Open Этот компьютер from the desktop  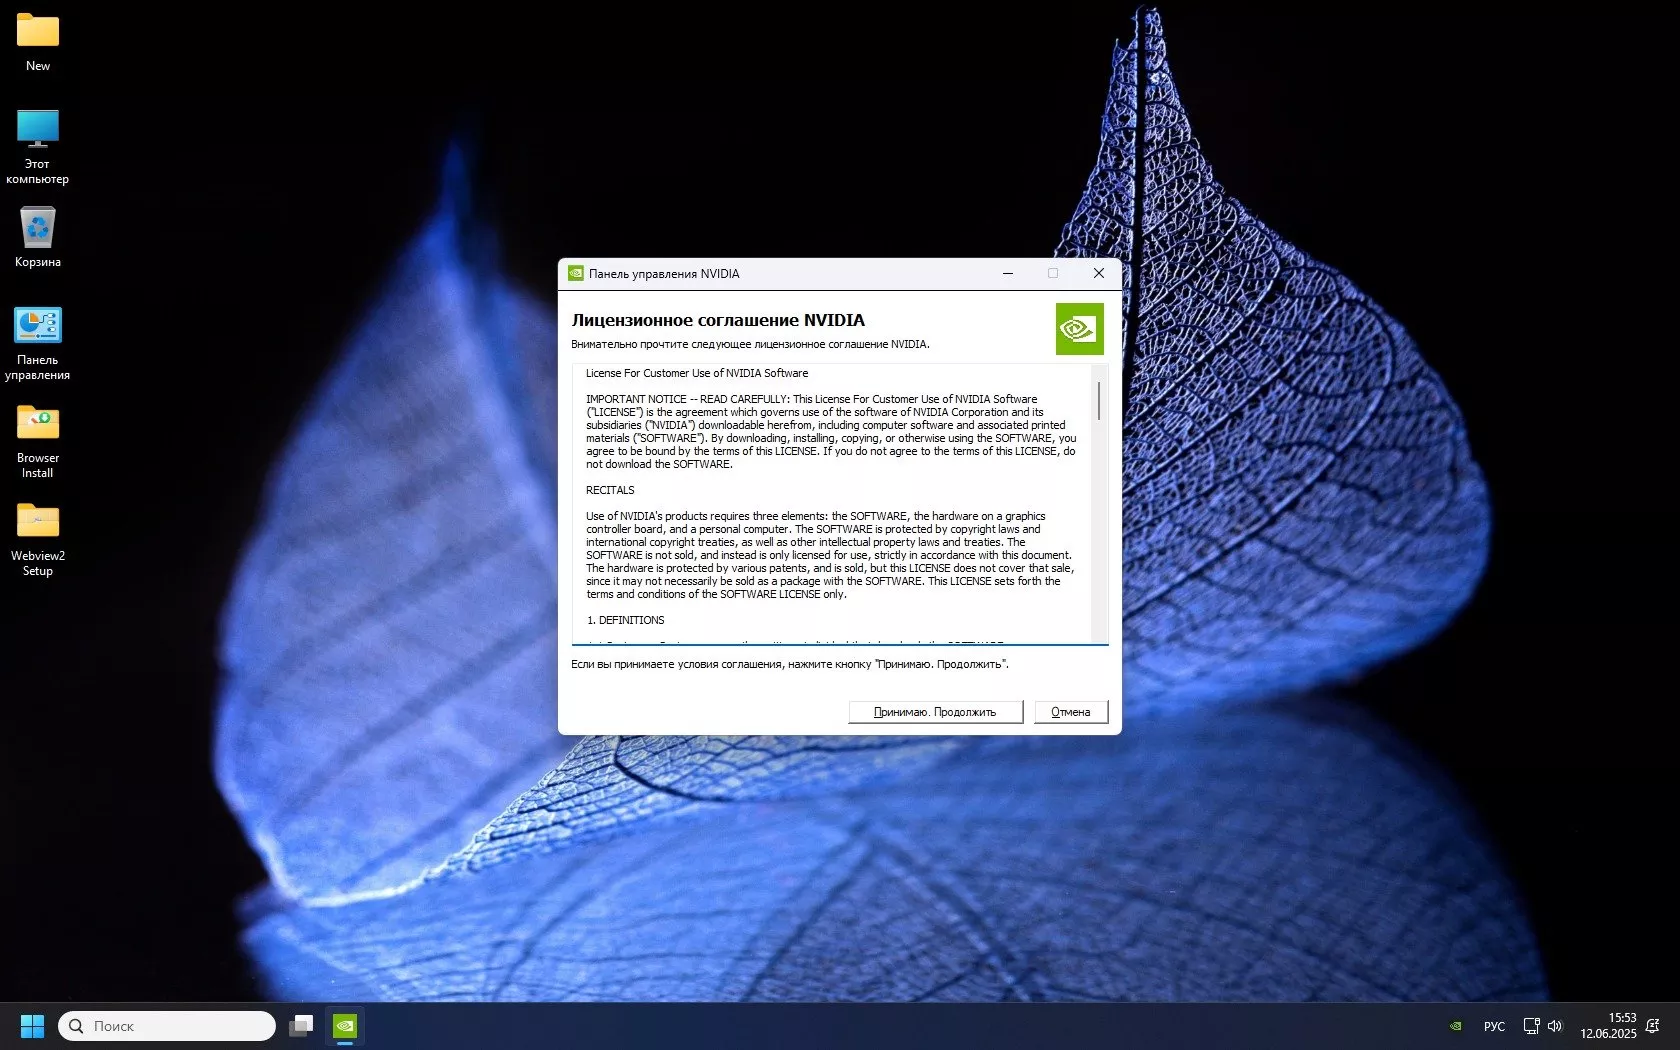[x=37, y=130]
